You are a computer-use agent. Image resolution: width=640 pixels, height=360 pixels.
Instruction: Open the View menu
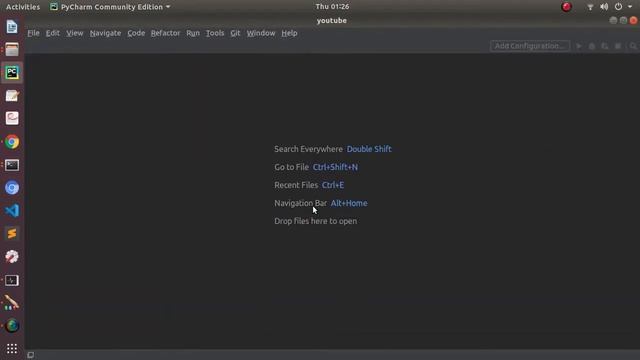(75, 33)
